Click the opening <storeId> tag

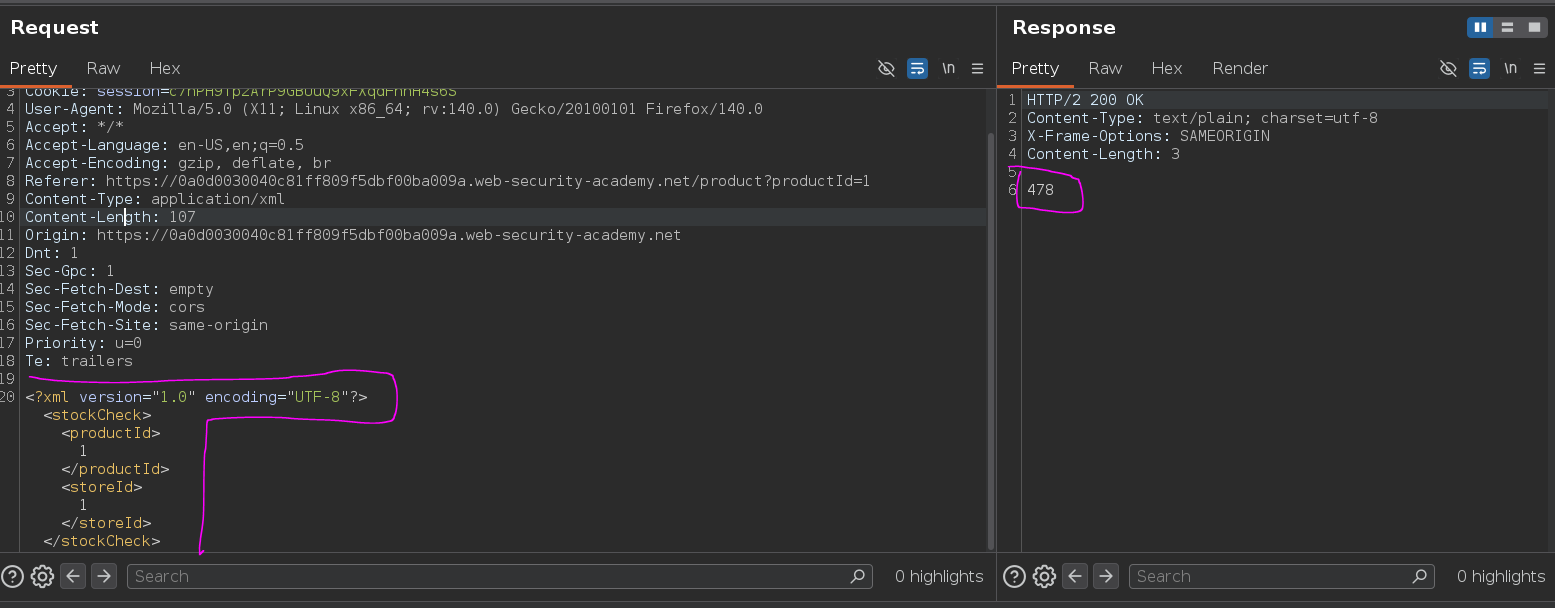(x=102, y=487)
